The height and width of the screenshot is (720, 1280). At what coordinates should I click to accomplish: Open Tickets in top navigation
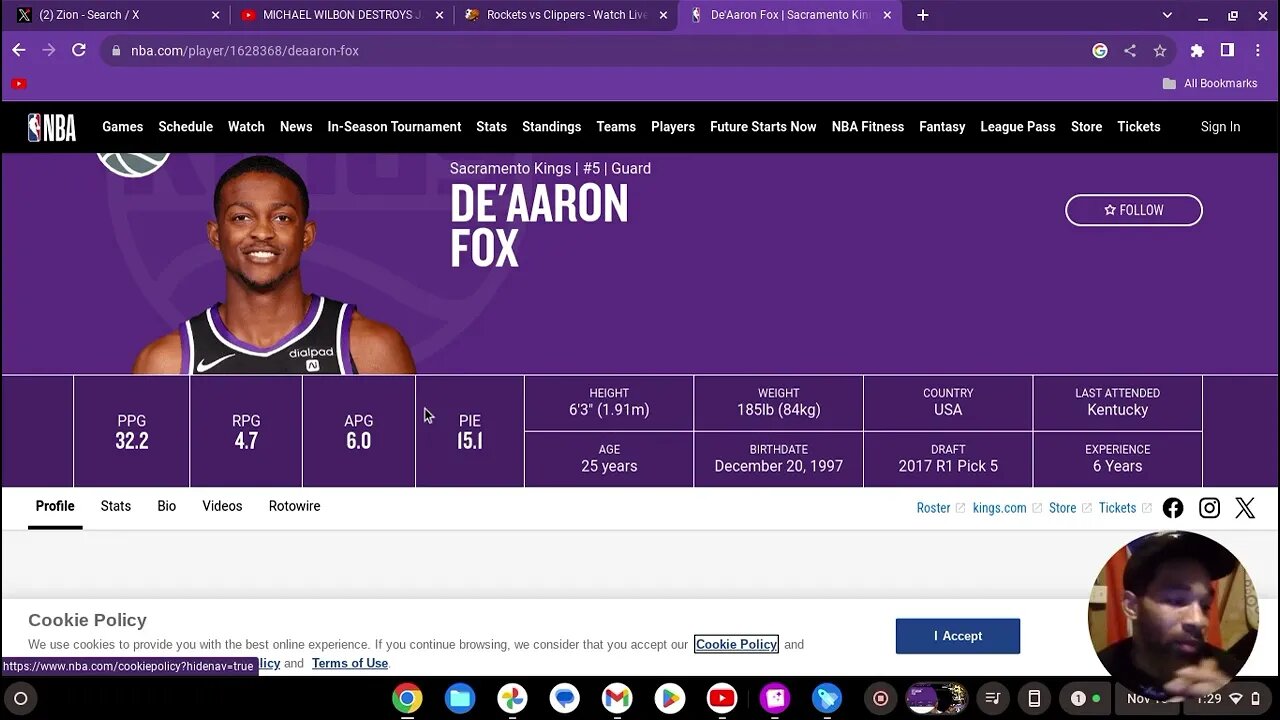coord(1139,127)
